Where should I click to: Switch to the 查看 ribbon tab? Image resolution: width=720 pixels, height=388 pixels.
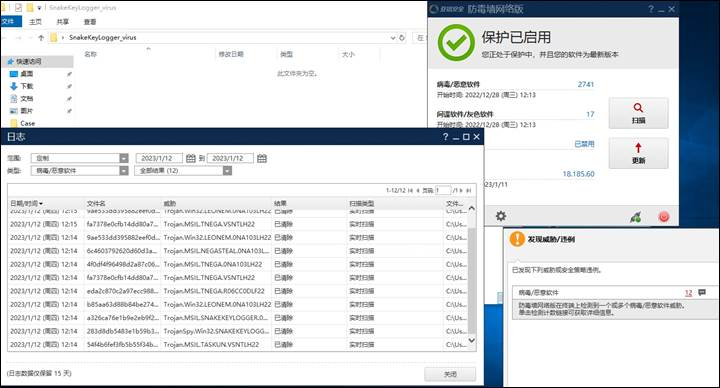click(x=90, y=22)
